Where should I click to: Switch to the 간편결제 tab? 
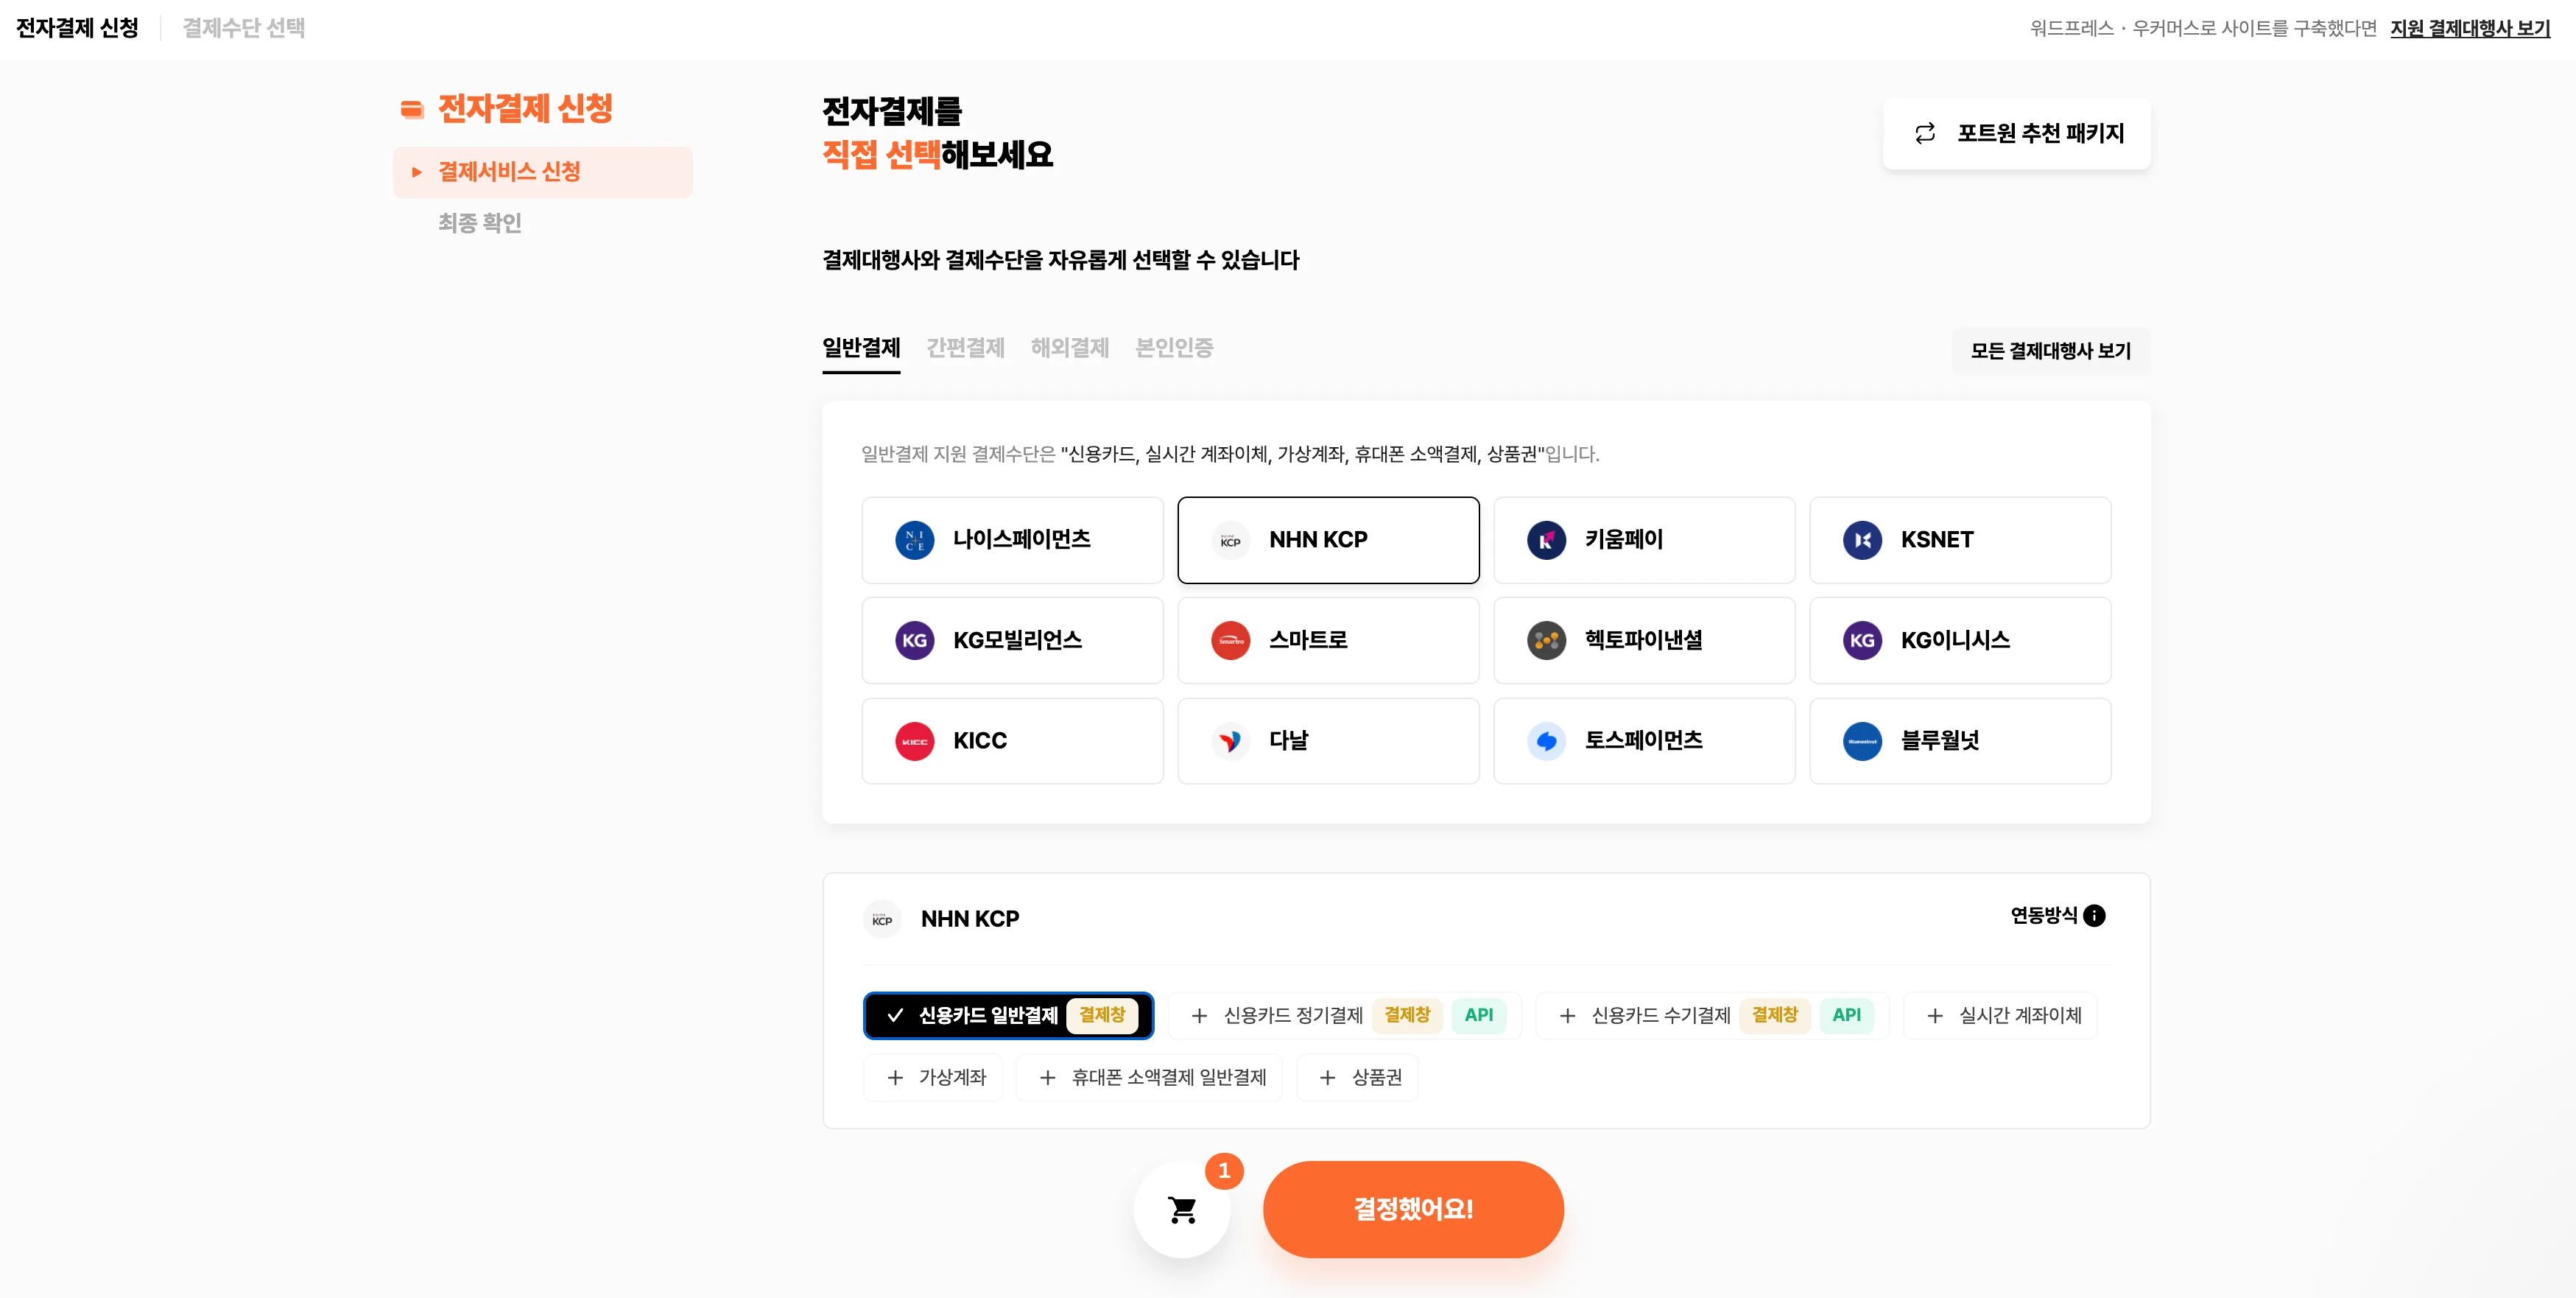pyautogui.click(x=965, y=348)
